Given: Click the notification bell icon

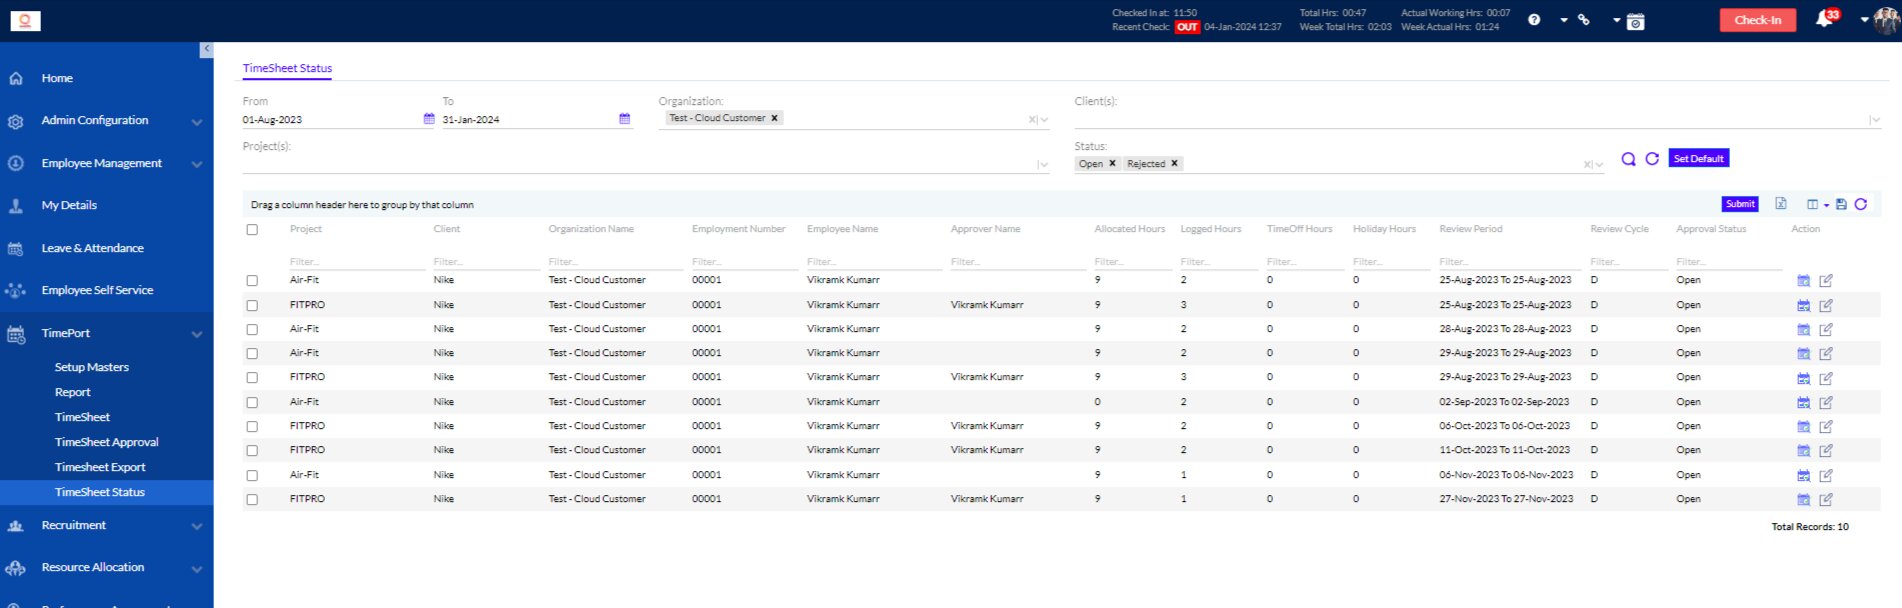Looking at the screenshot, I should (1823, 20).
